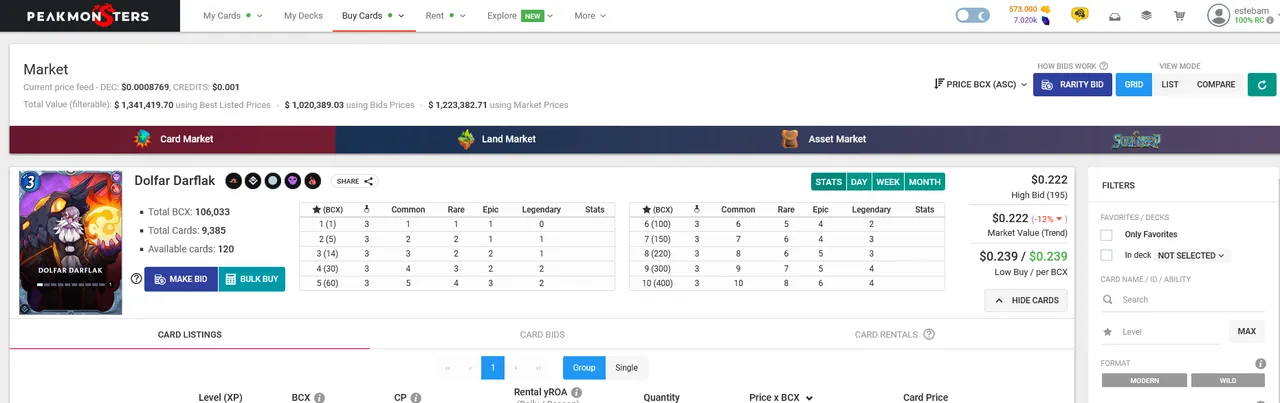This screenshot has height=403, width=1280.
Task: Click the DEC balance 573.000
Action: (1028, 9)
